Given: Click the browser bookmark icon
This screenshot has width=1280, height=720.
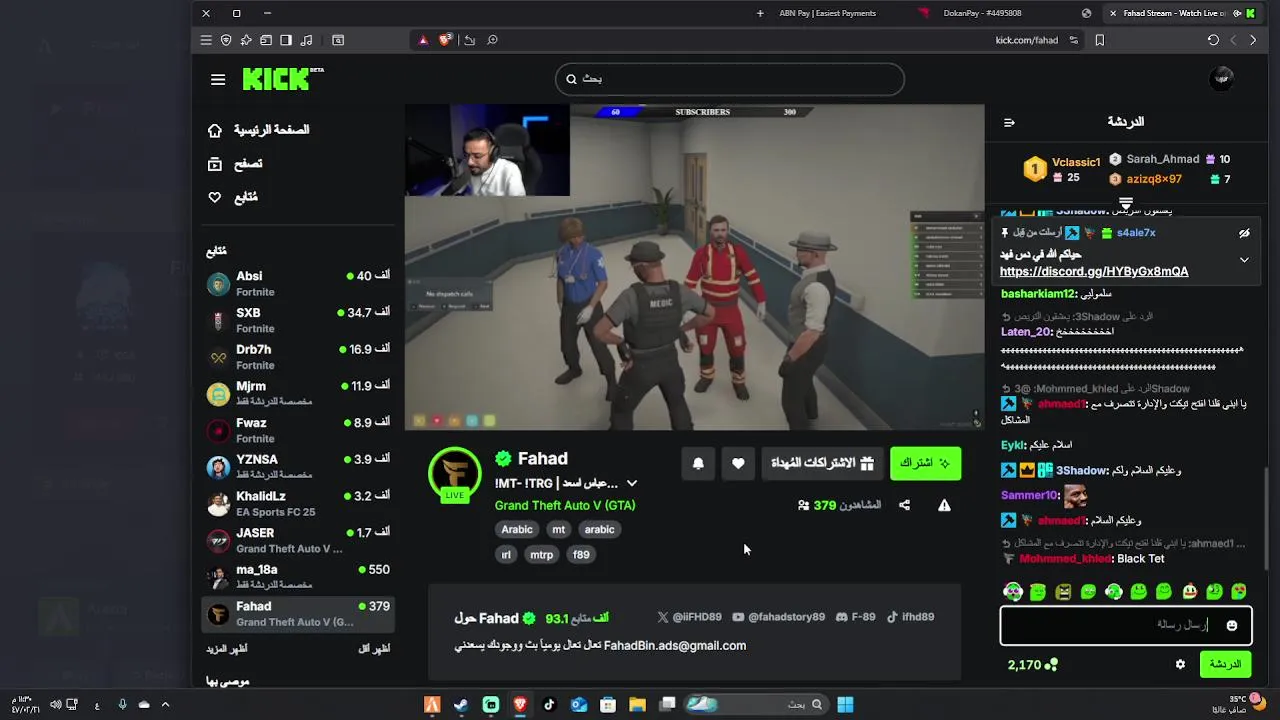Looking at the screenshot, I should pyautogui.click(x=1100, y=40).
